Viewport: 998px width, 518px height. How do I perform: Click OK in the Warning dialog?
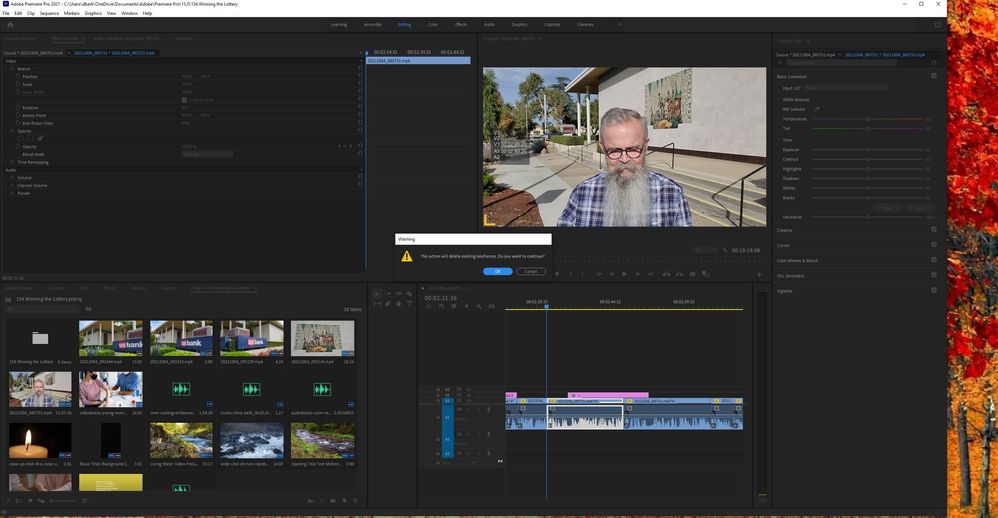pyautogui.click(x=497, y=271)
